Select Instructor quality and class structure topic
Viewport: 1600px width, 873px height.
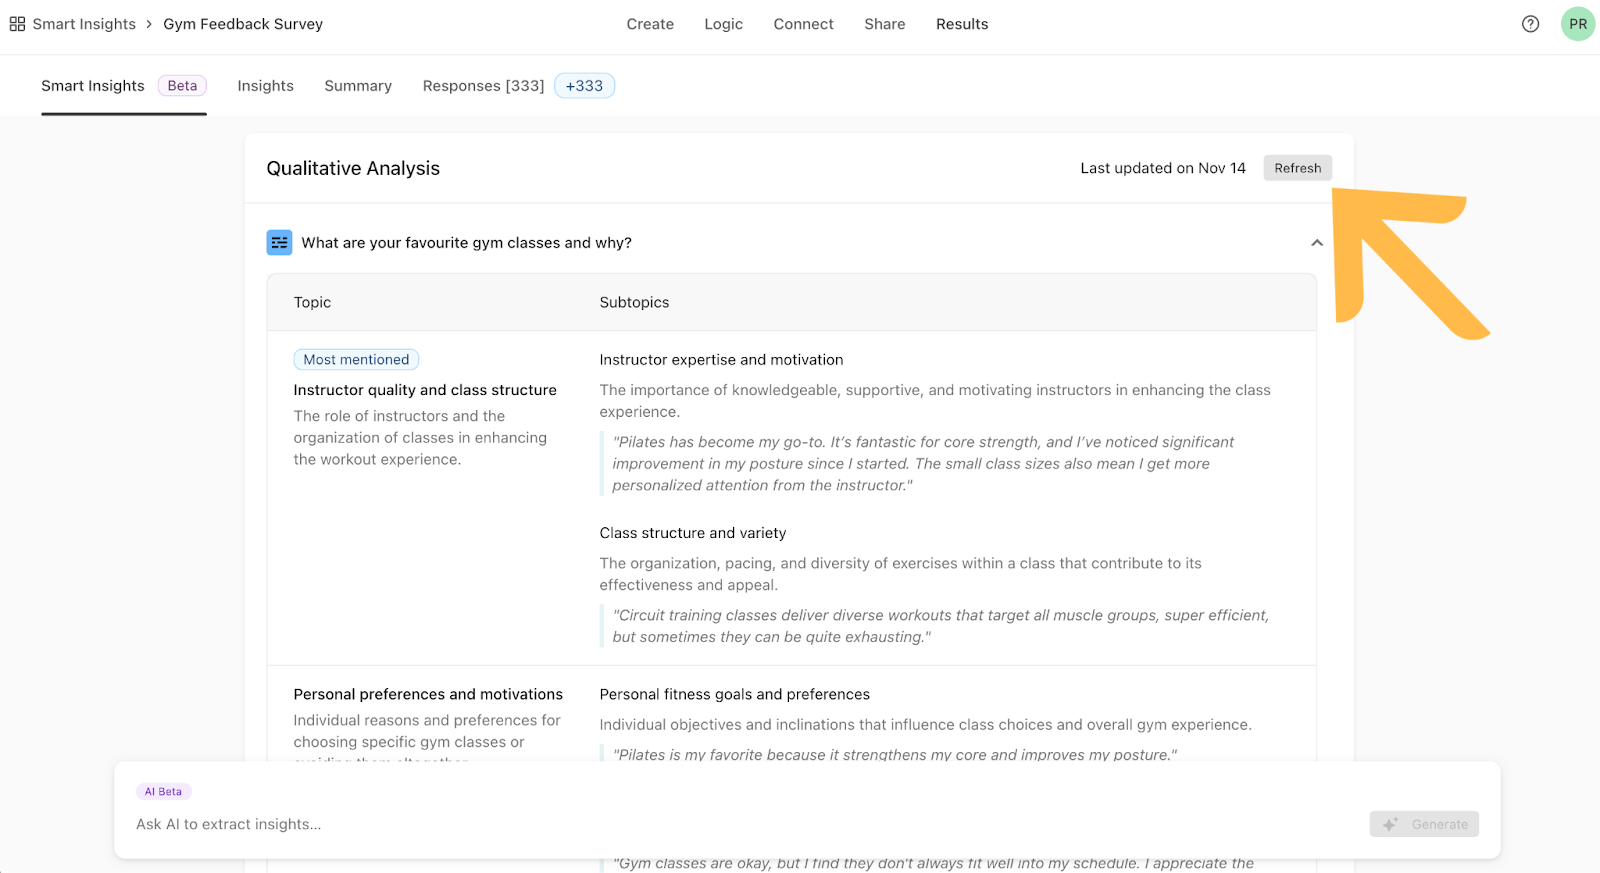(x=425, y=390)
